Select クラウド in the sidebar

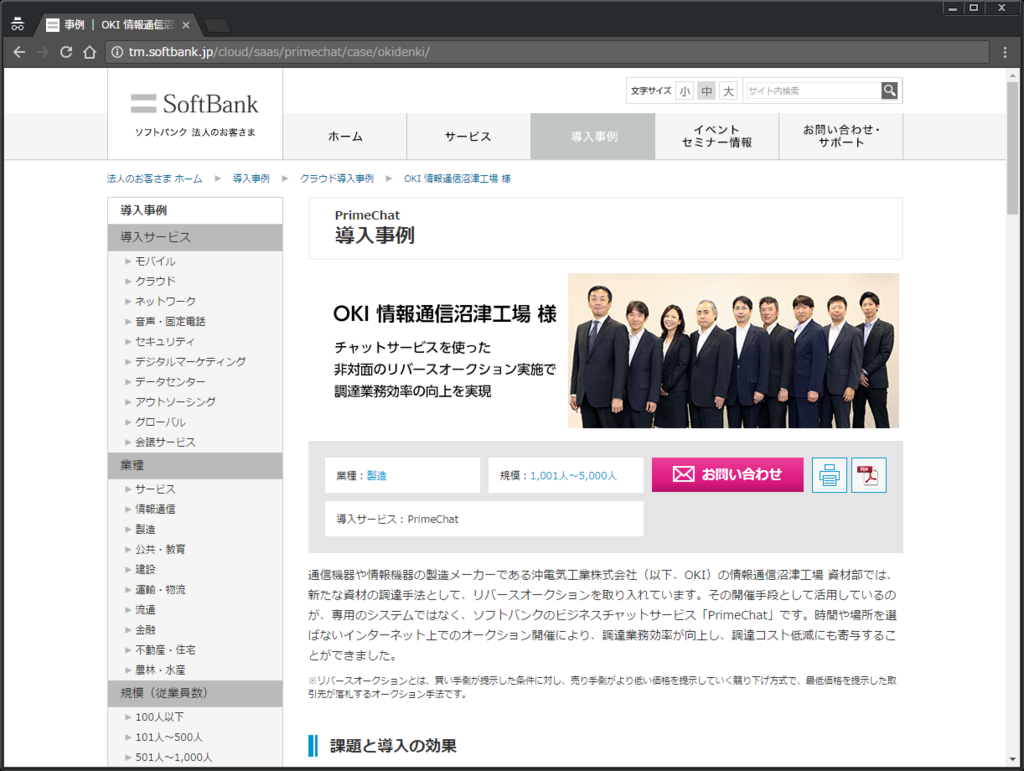coord(155,281)
